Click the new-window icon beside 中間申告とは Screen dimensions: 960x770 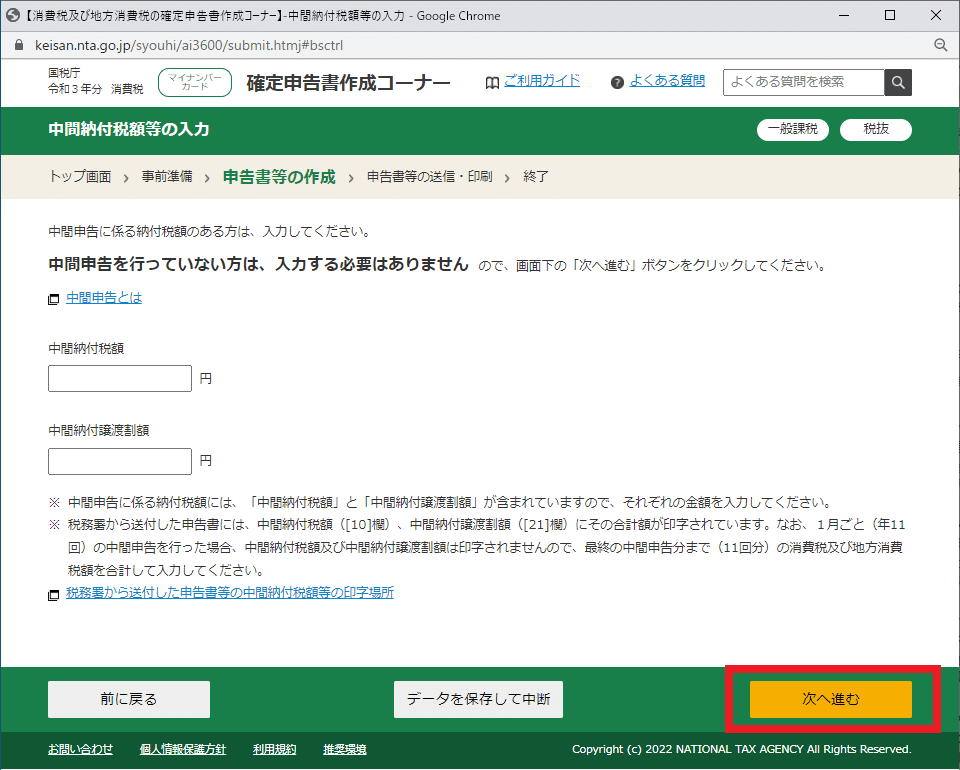[54, 299]
